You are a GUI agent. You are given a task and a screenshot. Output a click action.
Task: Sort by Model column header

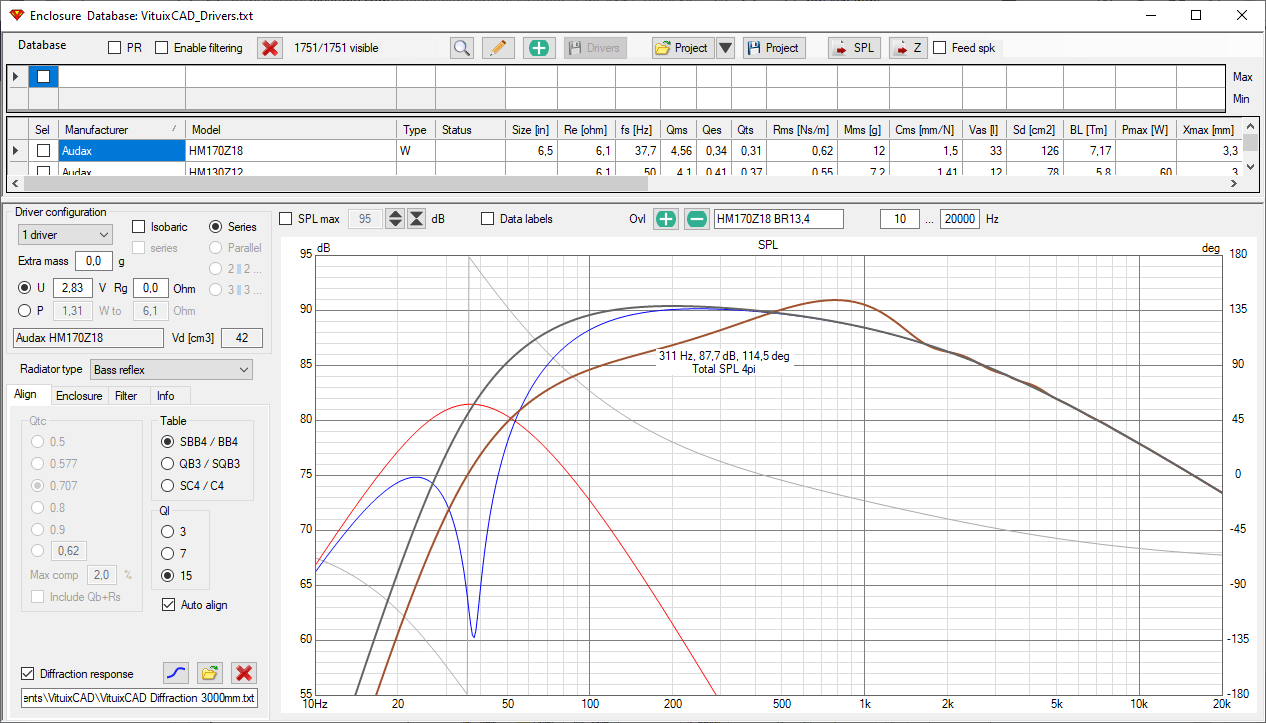pos(291,130)
